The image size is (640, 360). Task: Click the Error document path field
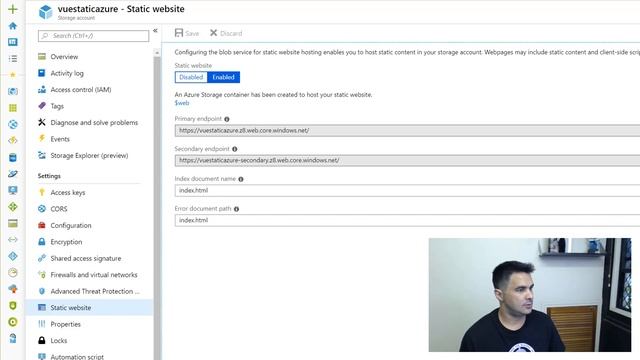point(407,220)
